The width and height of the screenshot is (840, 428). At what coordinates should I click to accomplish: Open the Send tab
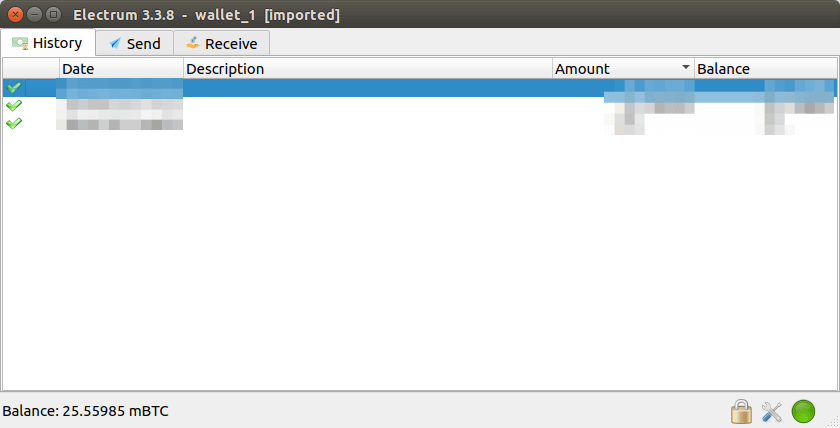point(134,44)
